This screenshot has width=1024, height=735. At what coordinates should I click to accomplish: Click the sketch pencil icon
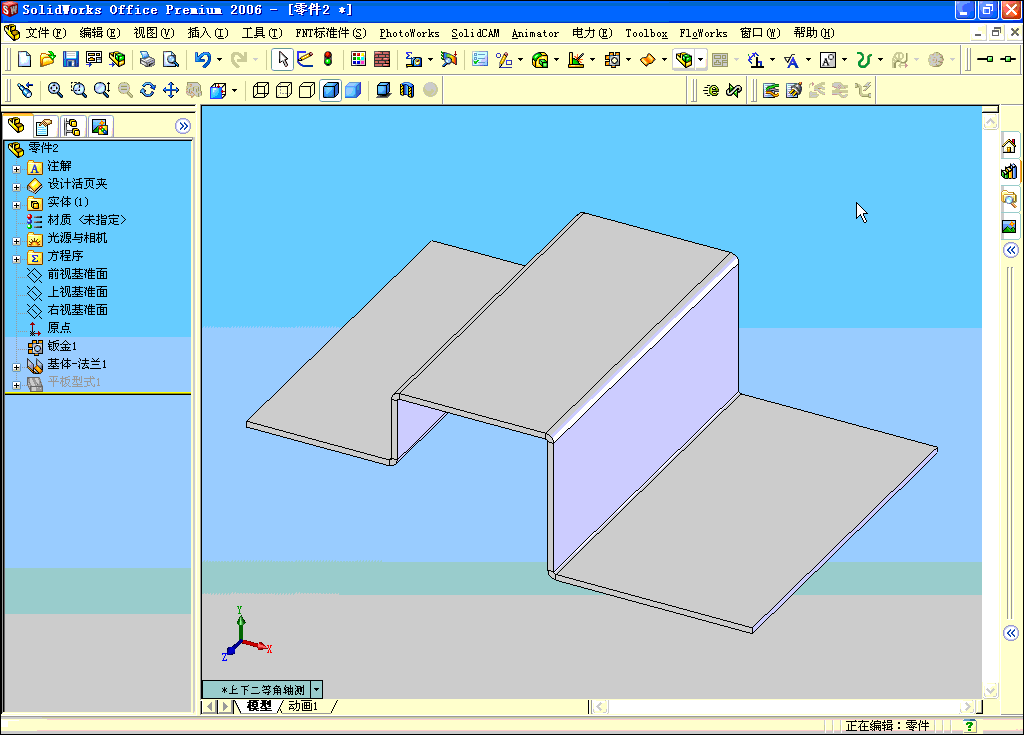pos(305,59)
